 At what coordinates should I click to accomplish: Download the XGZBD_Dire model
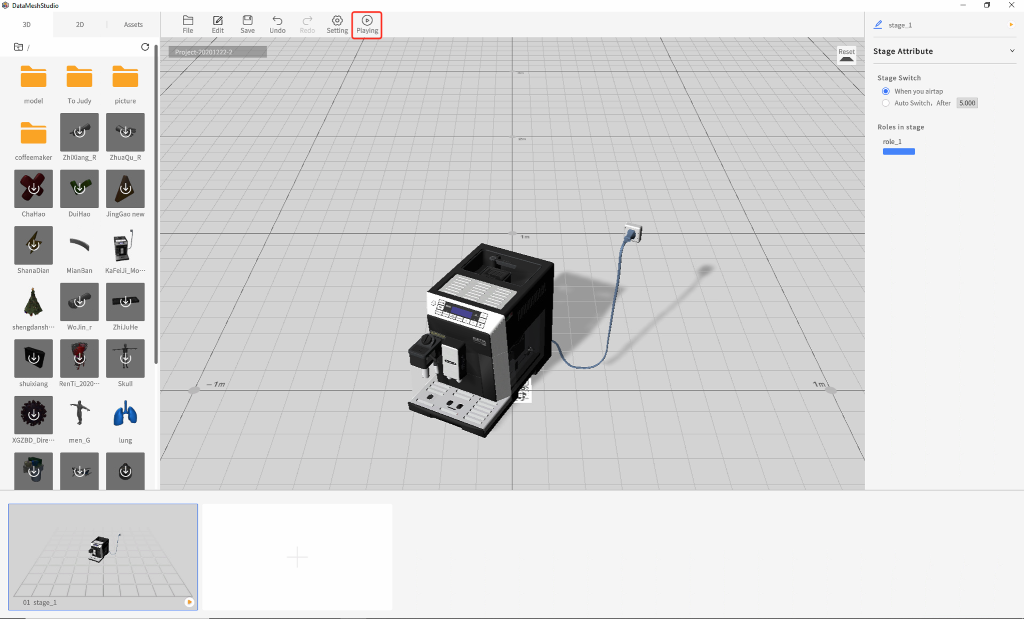tap(33, 415)
